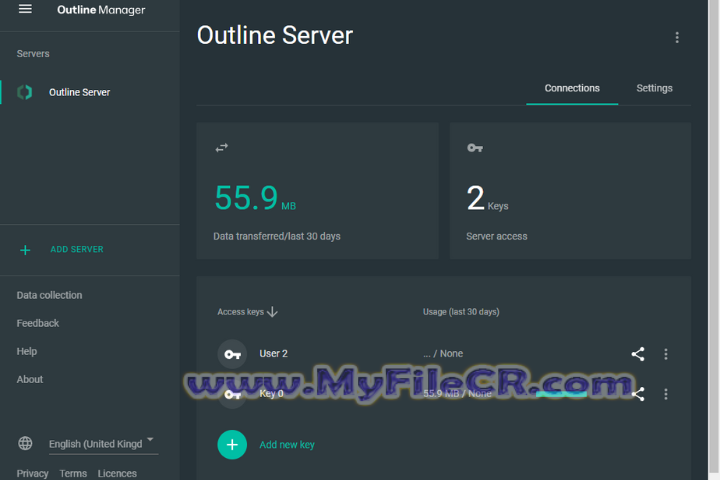Screen dimensions: 720x480
Task: Click the Add new key label
Action: click(x=287, y=445)
